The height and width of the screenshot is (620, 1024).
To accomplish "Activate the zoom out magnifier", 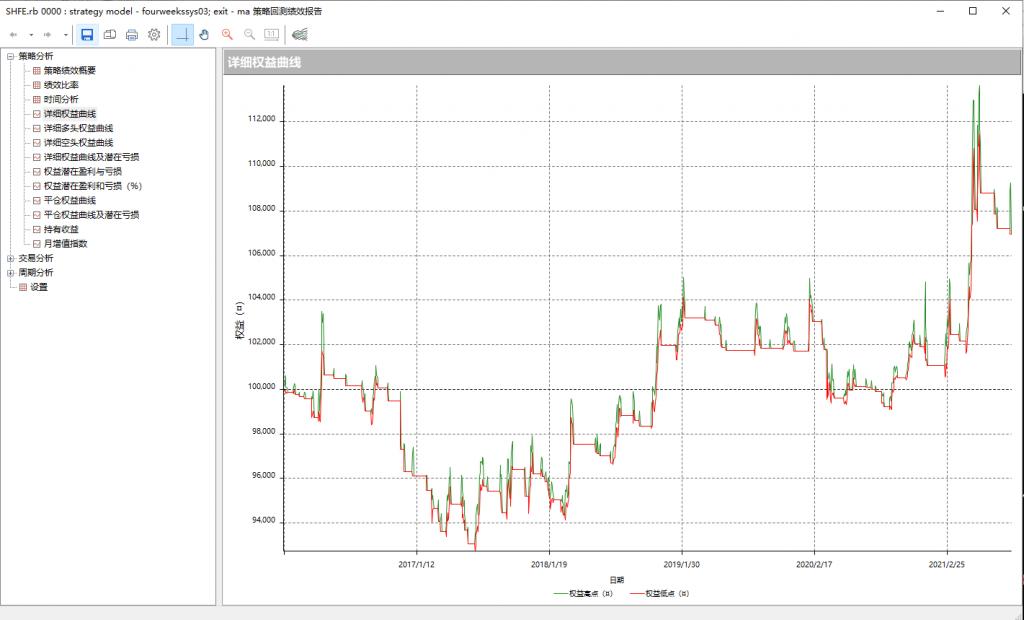I will tap(249, 35).
